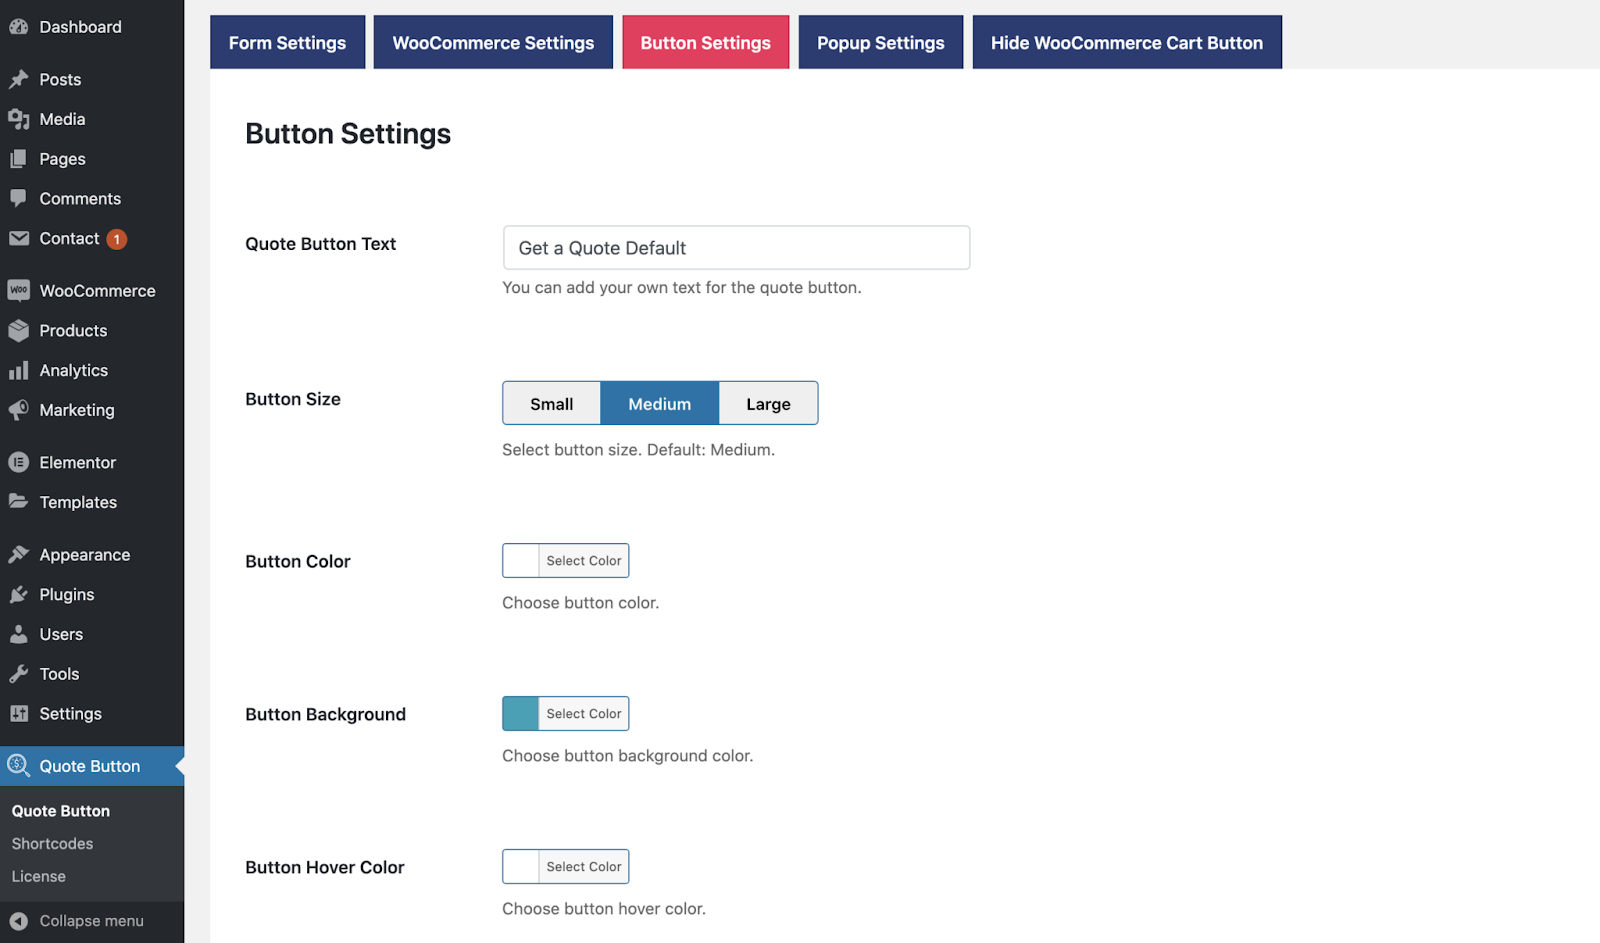
Task: Open the Popup Settings tab
Action: (881, 43)
